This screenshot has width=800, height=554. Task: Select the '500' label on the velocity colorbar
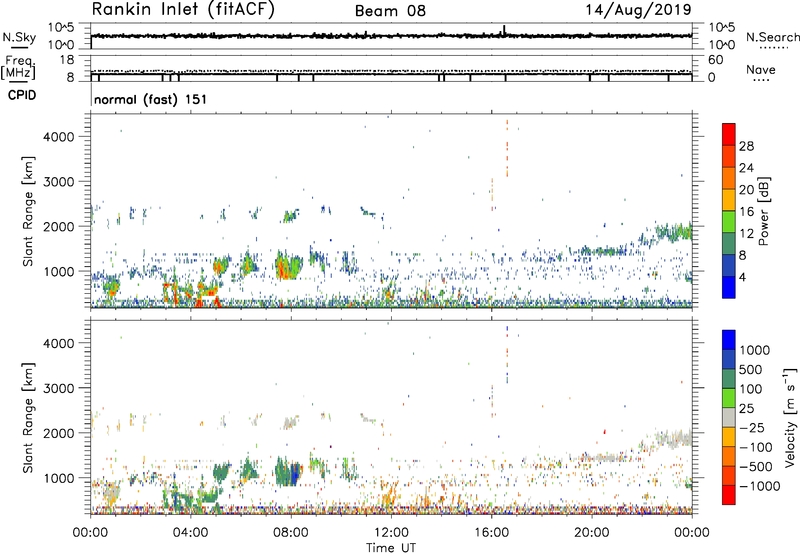point(751,369)
